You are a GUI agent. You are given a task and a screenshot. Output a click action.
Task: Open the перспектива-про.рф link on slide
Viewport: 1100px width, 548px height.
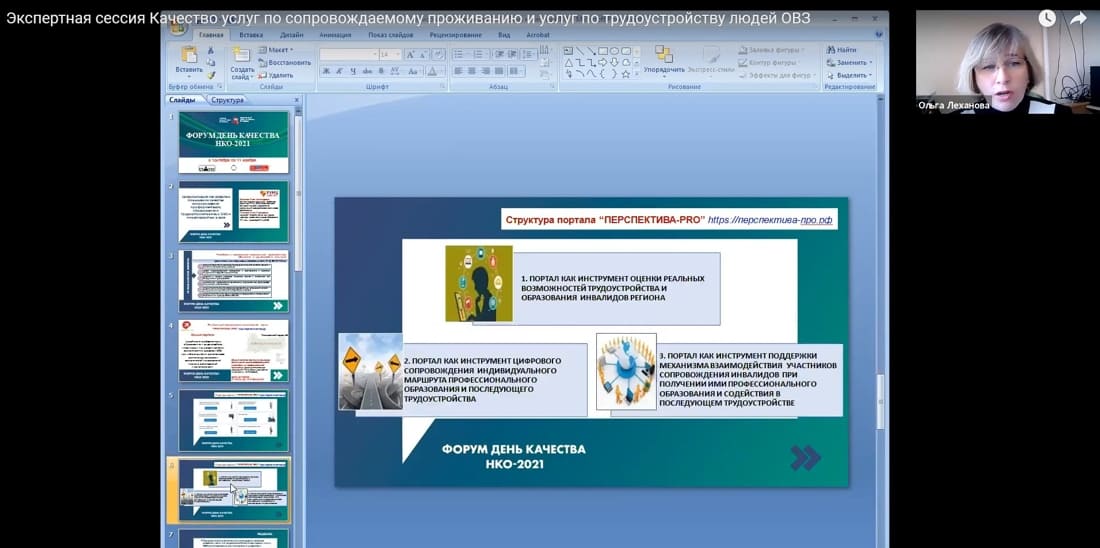pyautogui.click(x=769, y=219)
